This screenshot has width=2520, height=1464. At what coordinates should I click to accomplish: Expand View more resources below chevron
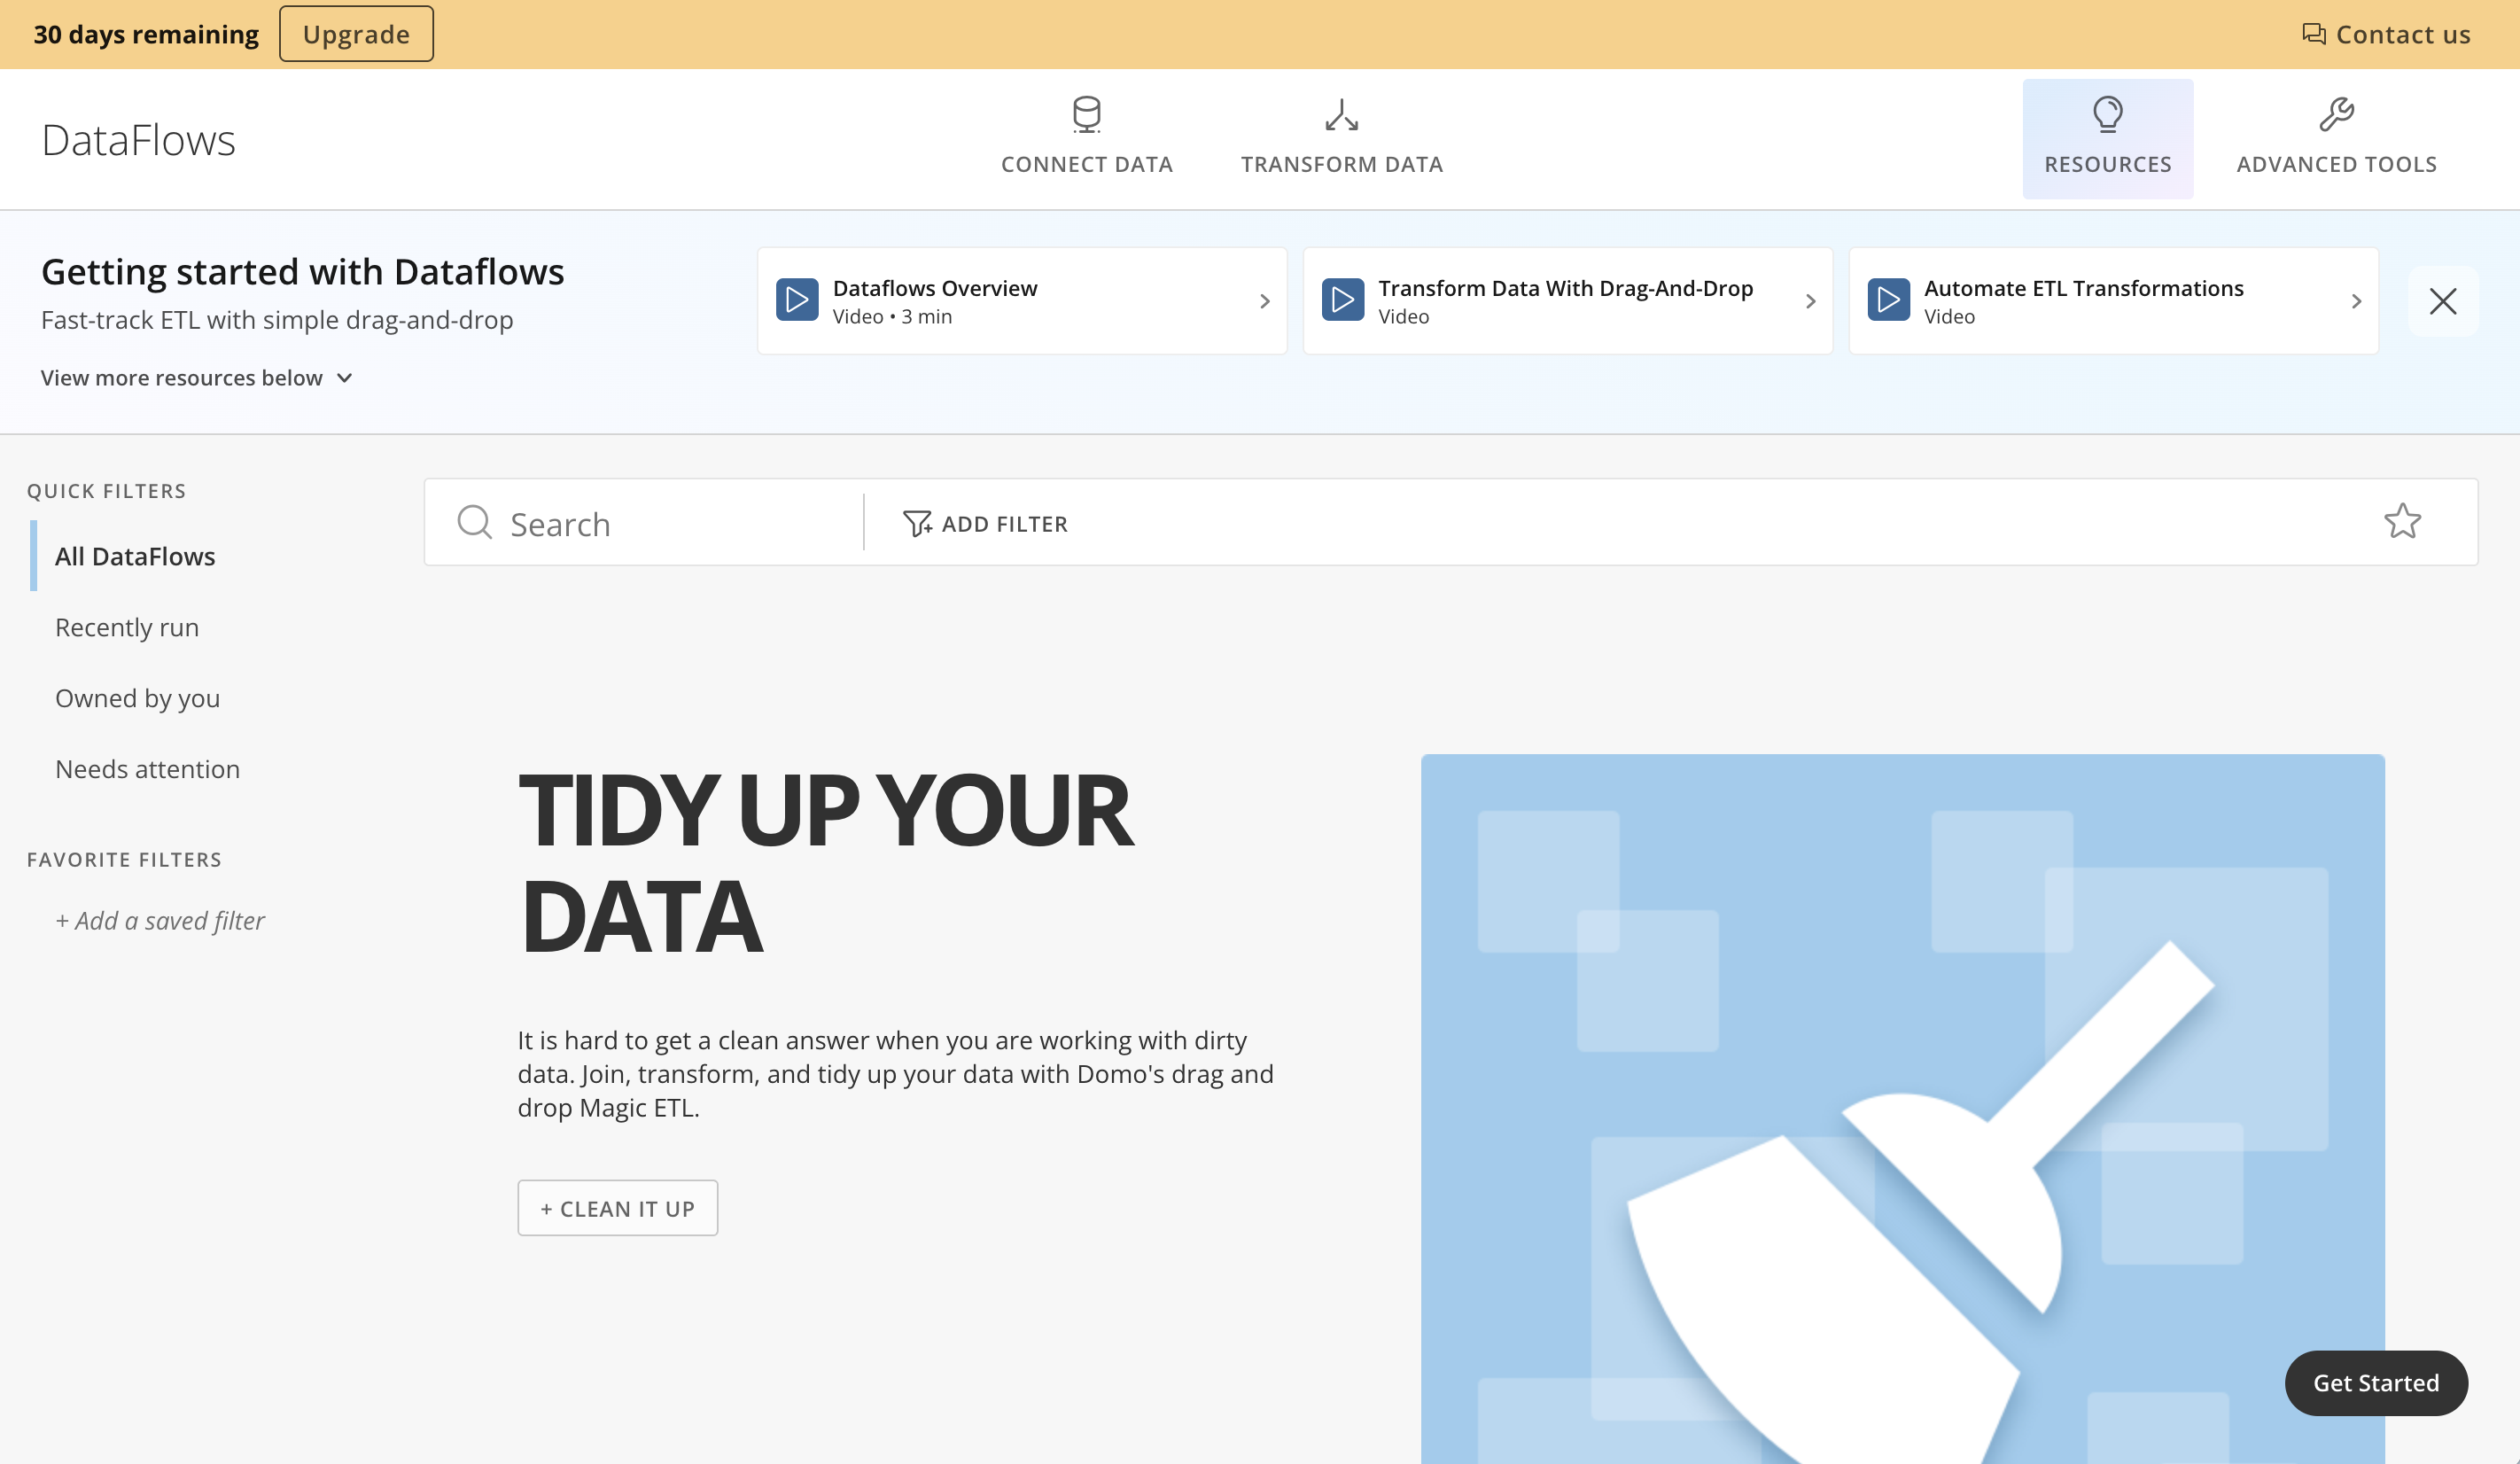(x=345, y=378)
